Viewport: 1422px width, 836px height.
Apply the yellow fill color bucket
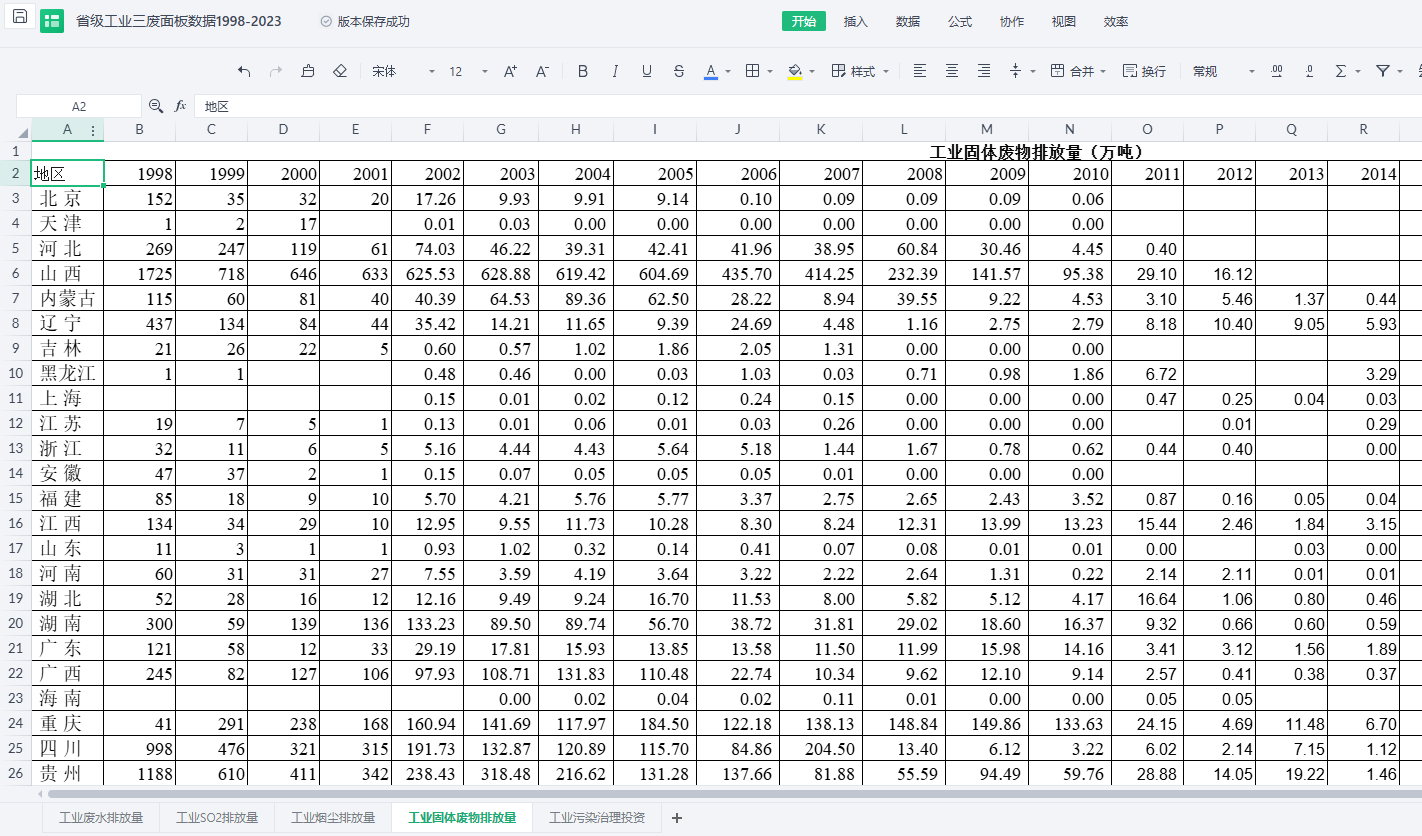click(795, 71)
